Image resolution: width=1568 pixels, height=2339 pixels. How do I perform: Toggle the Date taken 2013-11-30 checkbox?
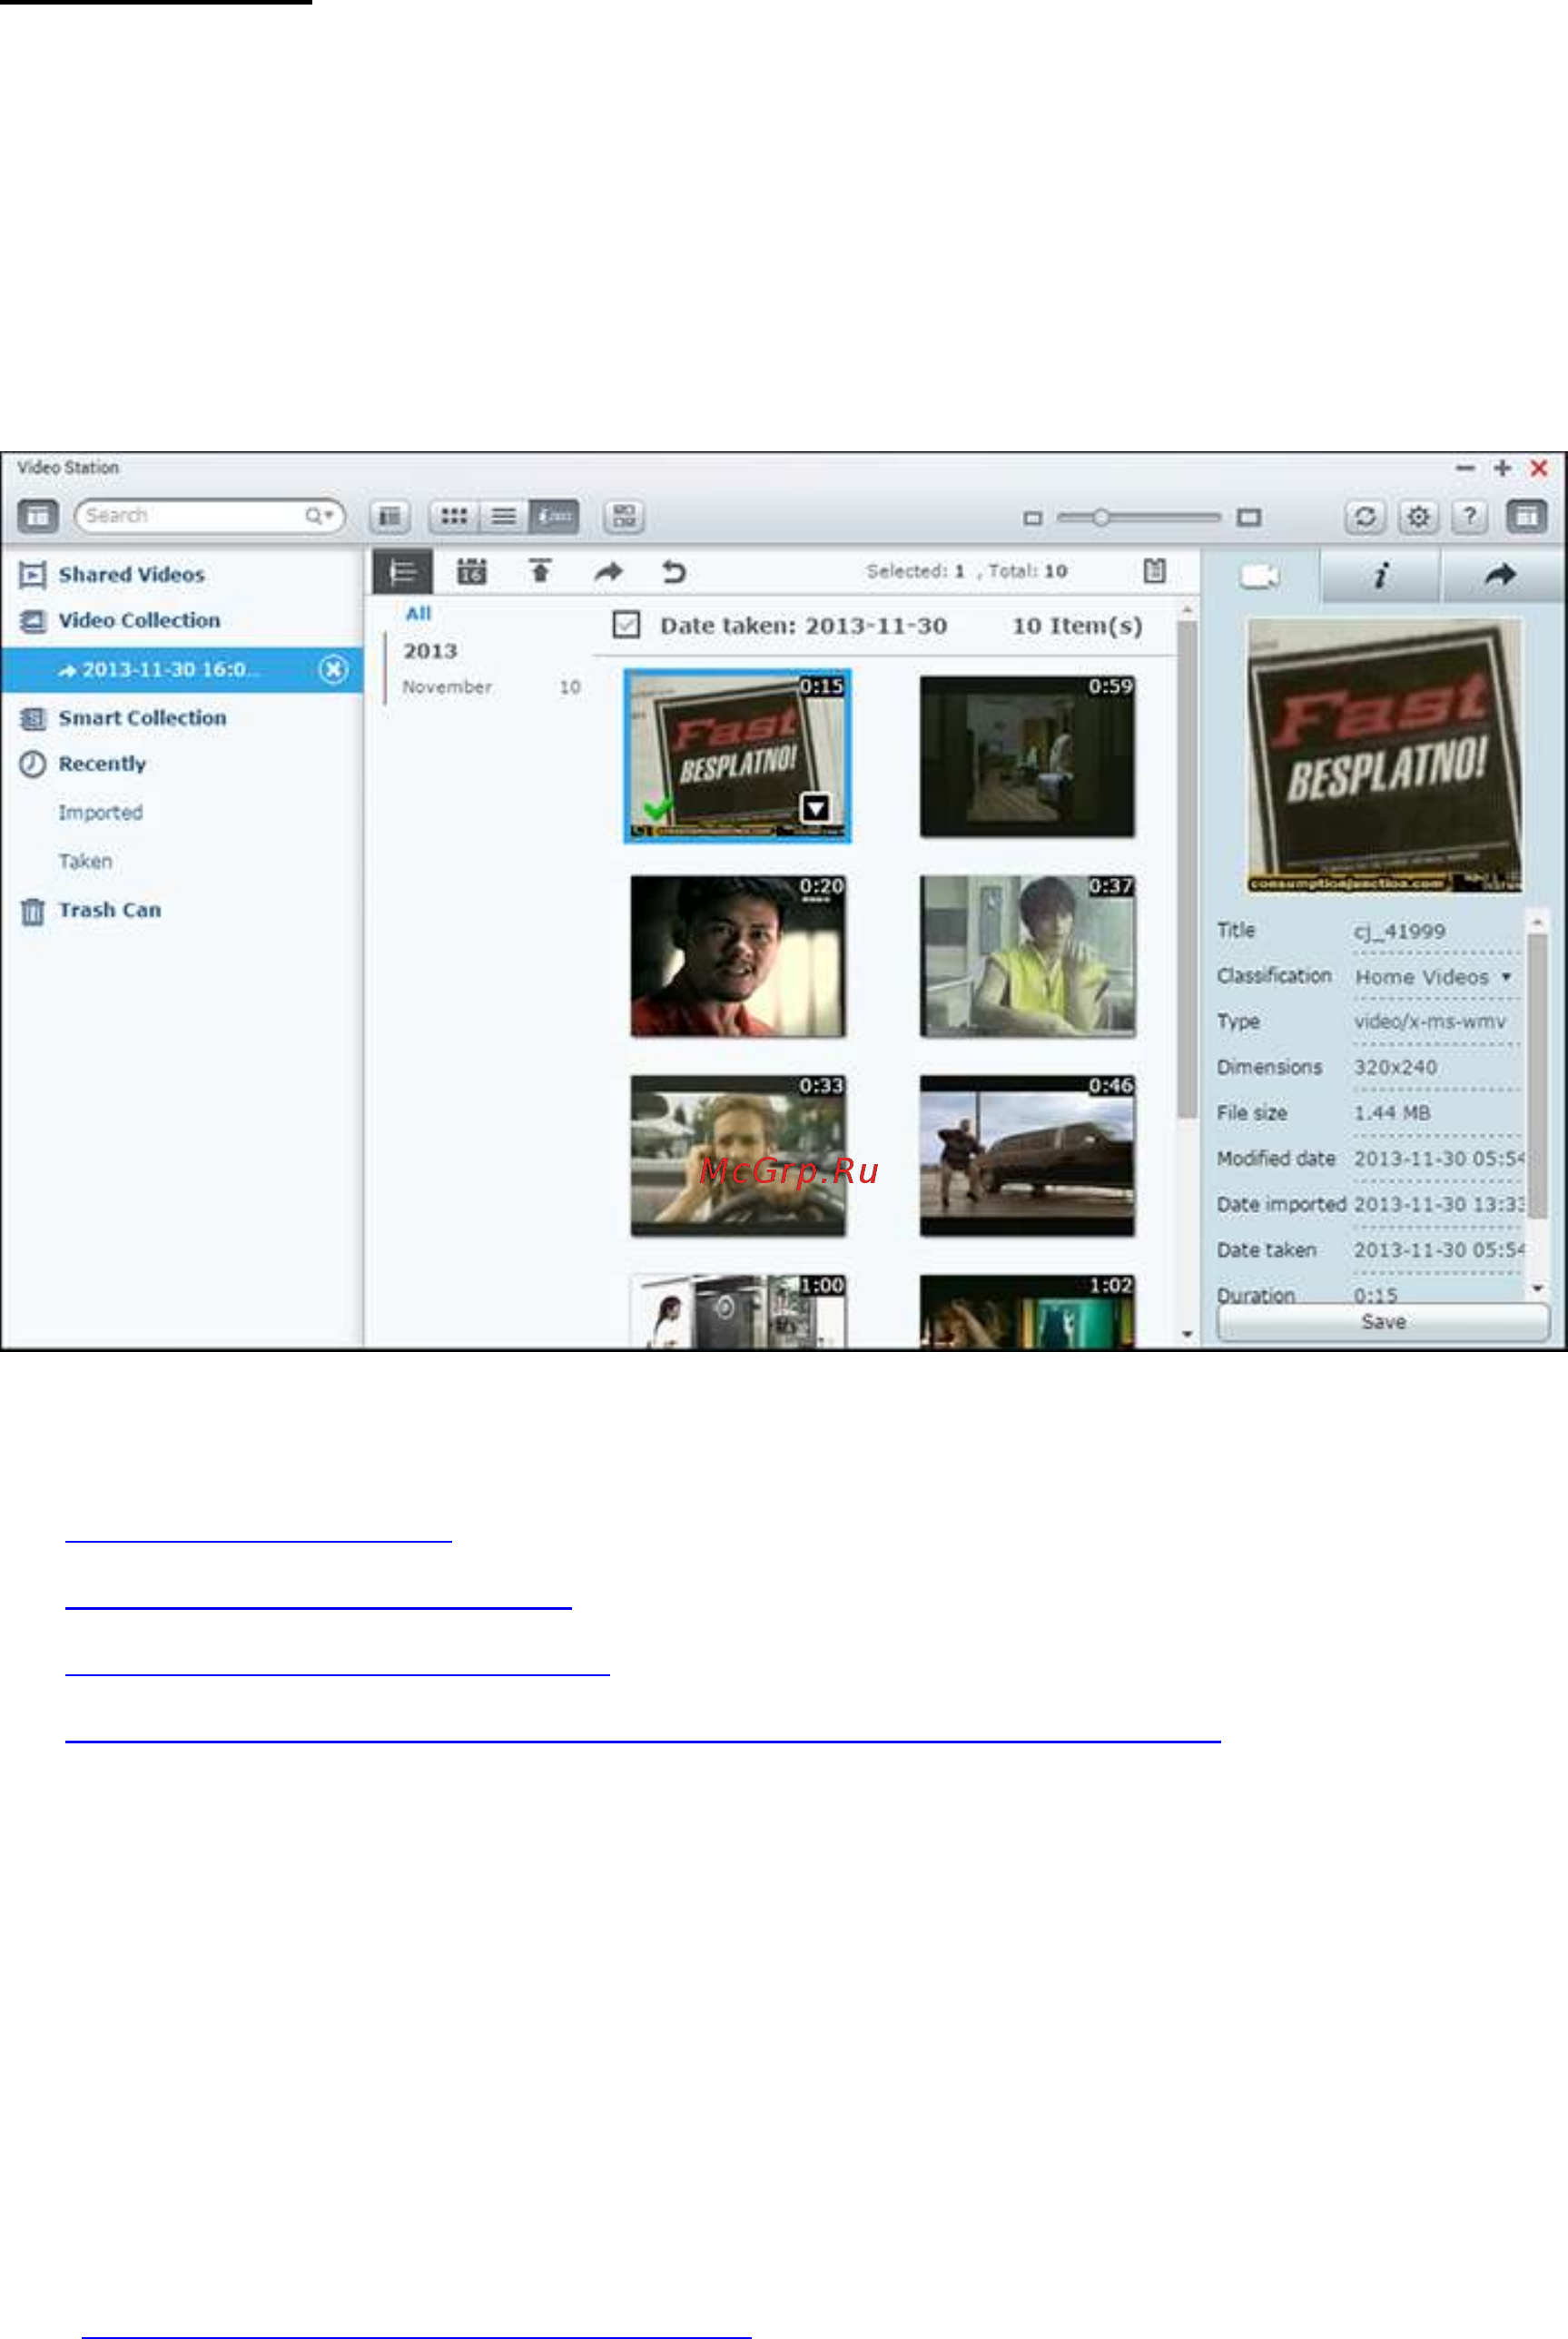point(626,626)
